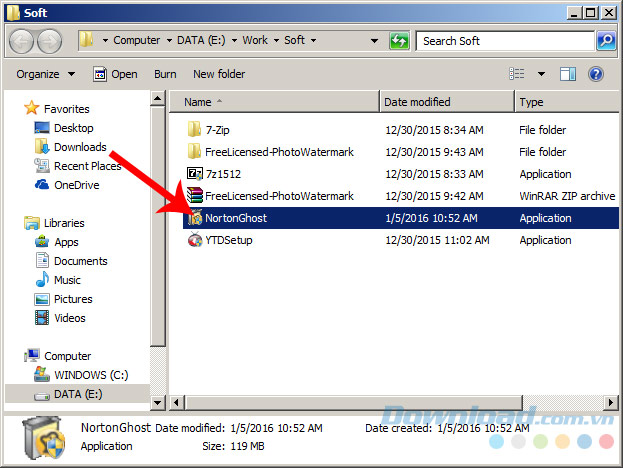The height and width of the screenshot is (468, 623).
Task: Click the Libraries icon in the navigation pane
Action: click(x=31, y=222)
